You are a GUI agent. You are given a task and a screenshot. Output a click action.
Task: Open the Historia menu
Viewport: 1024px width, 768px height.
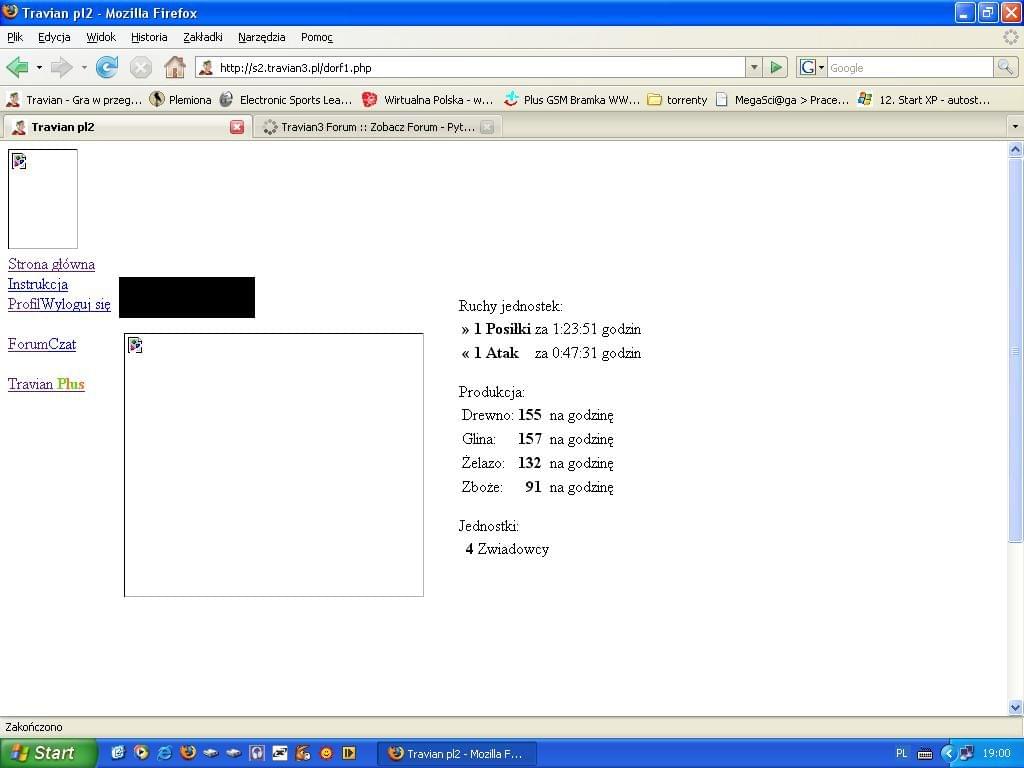pos(149,37)
